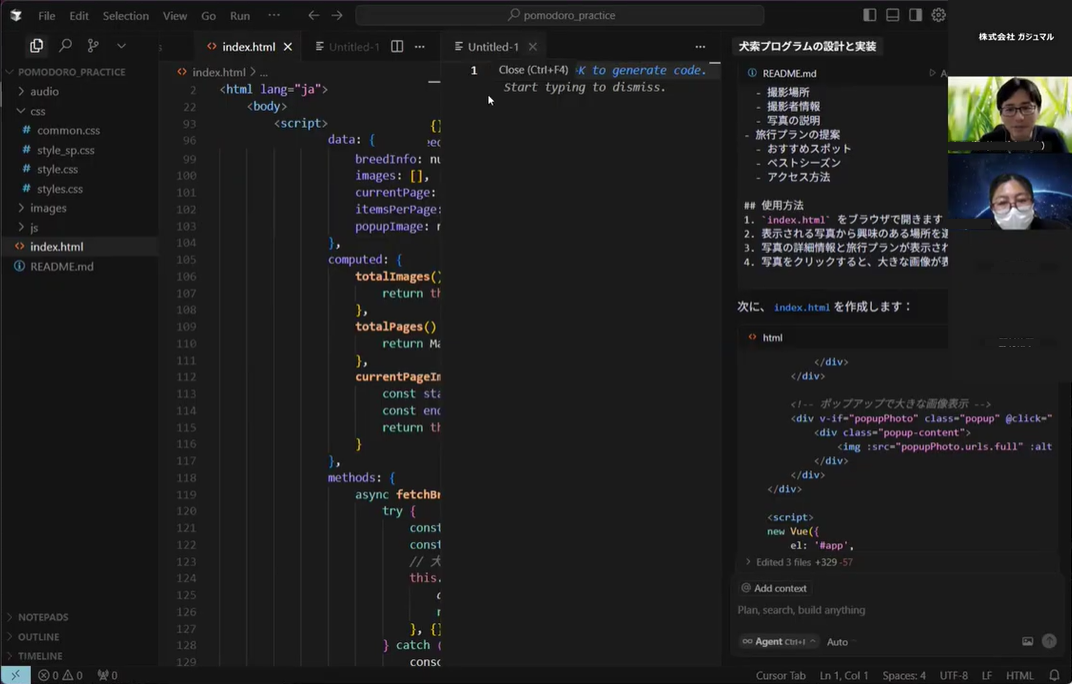Open right editor group more actions
Screen dimensions: 1072x684
(700, 47)
